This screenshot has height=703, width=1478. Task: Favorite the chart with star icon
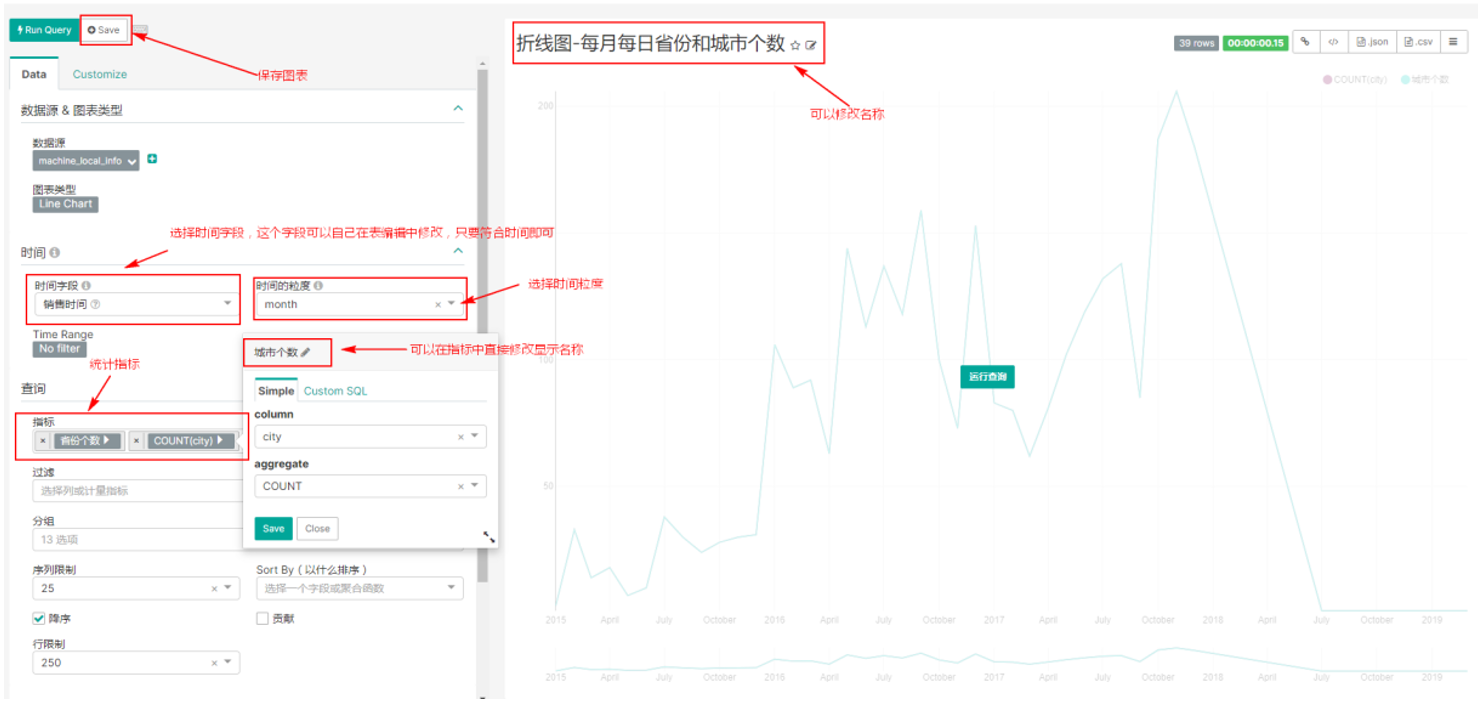796,46
